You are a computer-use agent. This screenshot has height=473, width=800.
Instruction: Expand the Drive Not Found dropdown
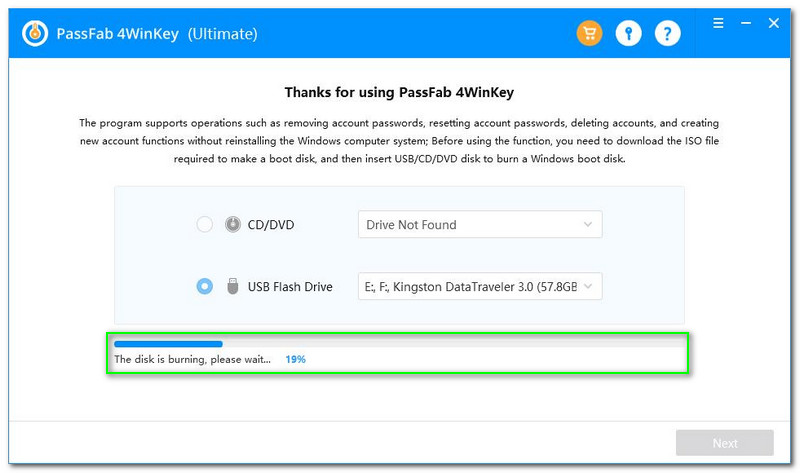click(x=480, y=225)
